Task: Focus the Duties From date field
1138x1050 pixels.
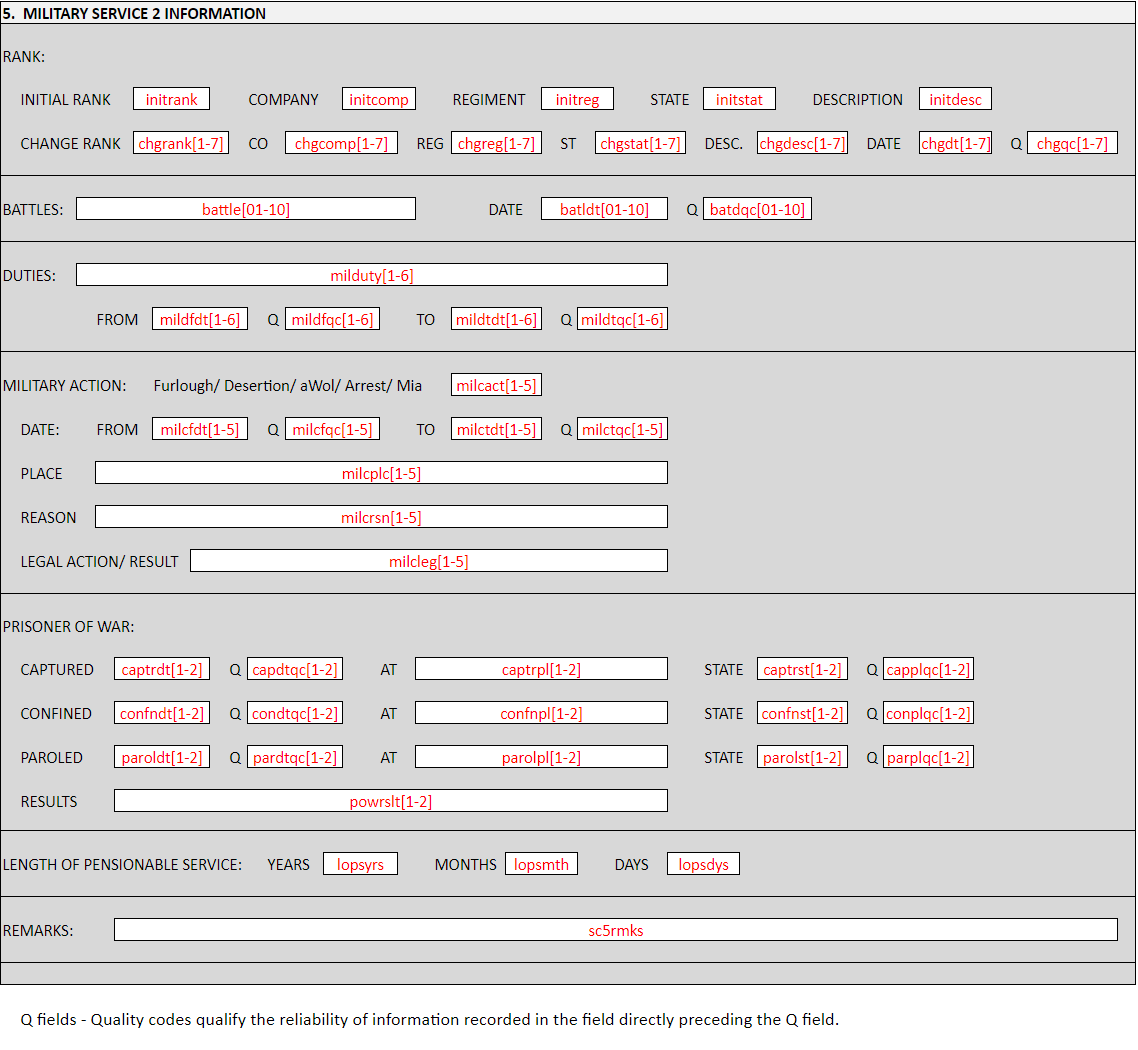Action: tap(200, 319)
